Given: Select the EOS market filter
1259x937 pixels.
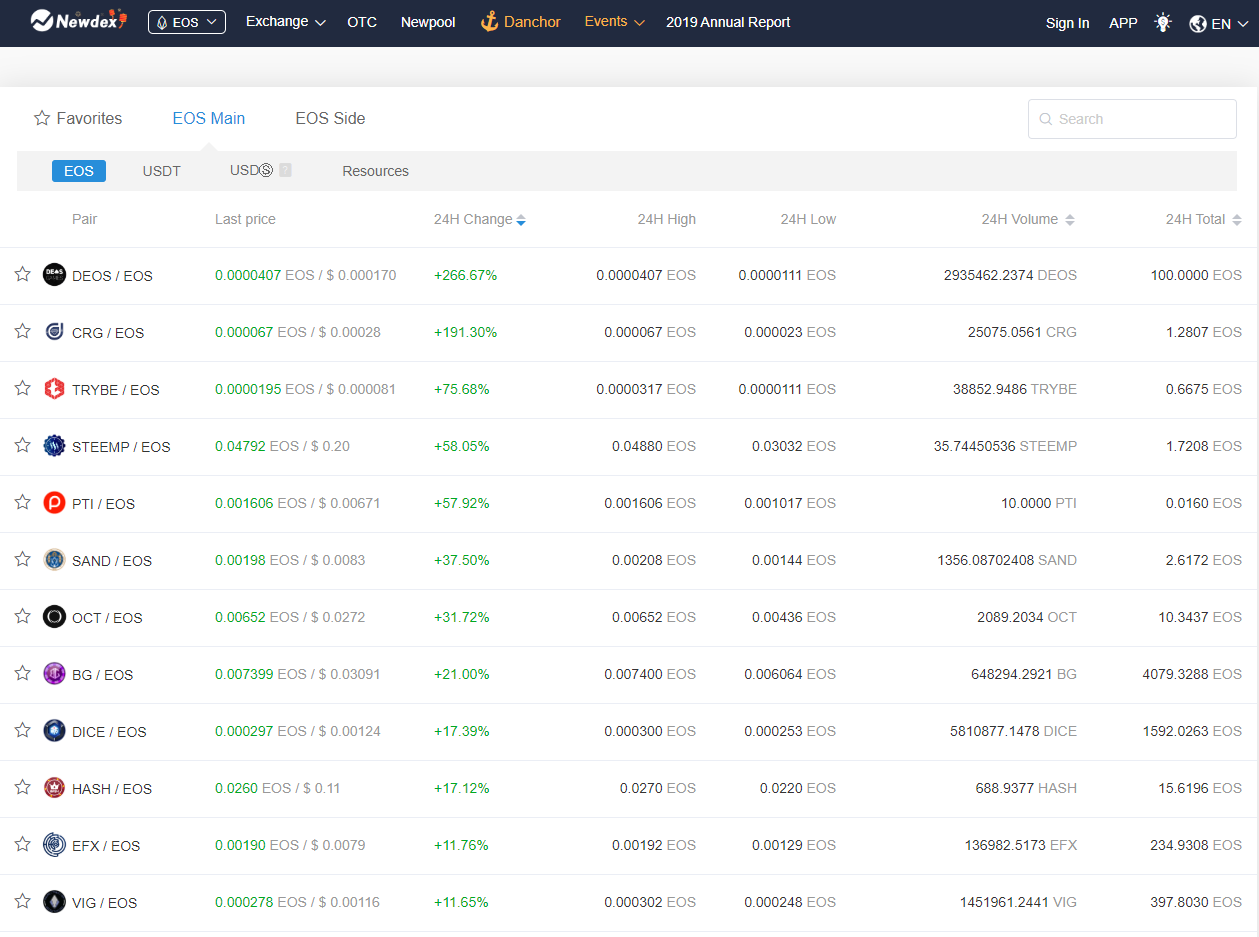Looking at the screenshot, I should pos(79,171).
